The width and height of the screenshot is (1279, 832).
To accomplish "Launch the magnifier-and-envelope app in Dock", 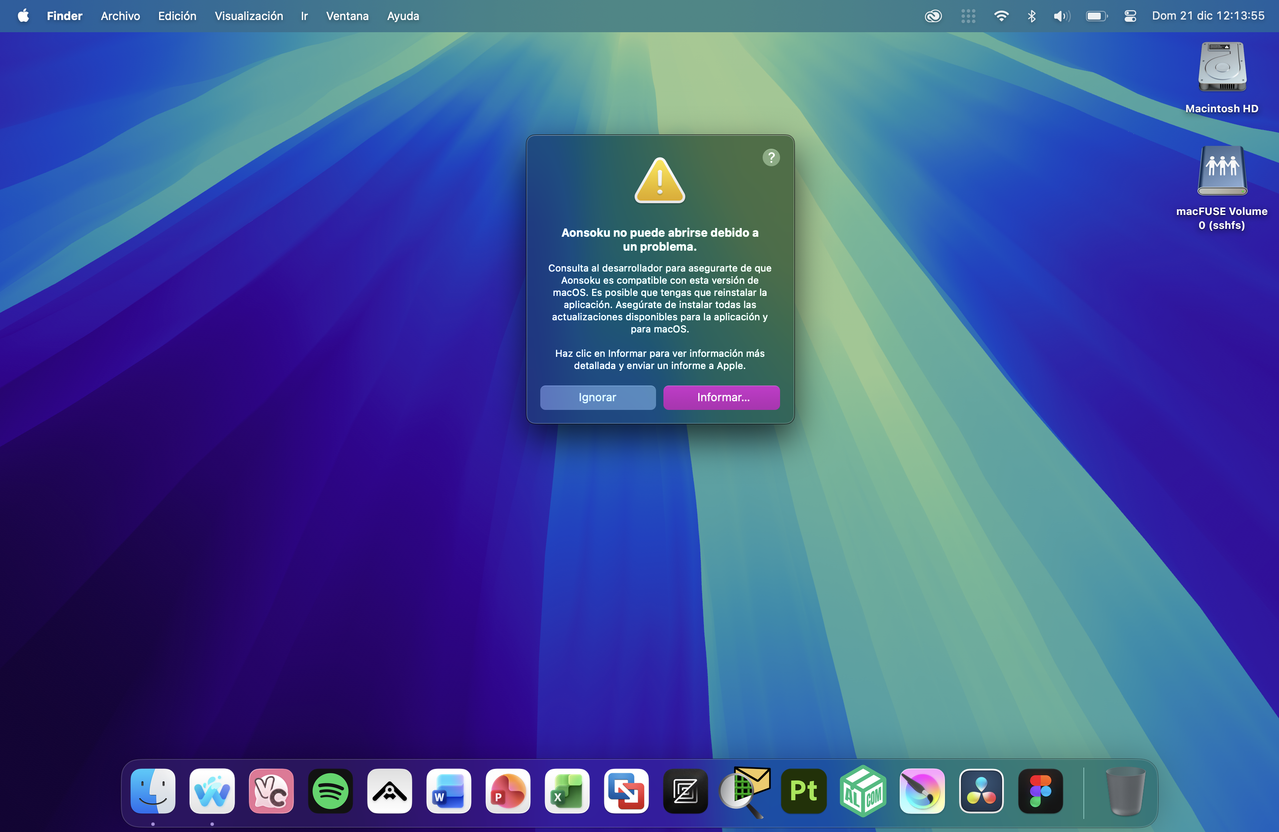I will click(x=745, y=791).
